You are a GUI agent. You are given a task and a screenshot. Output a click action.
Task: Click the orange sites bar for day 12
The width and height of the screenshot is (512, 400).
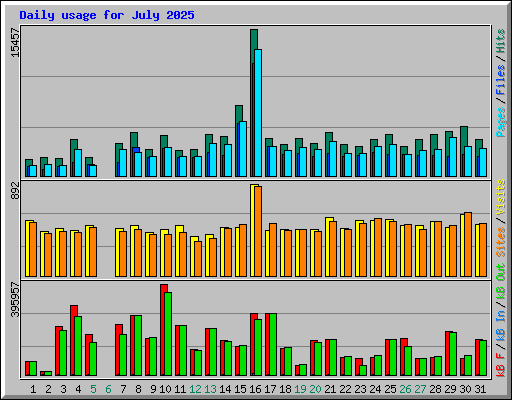click(198, 259)
